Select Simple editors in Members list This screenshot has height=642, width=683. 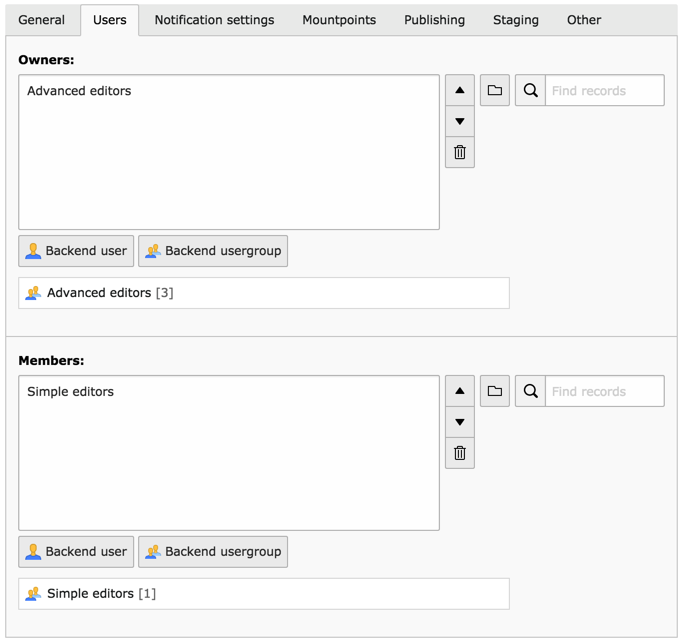pyautogui.click(x=71, y=392)
